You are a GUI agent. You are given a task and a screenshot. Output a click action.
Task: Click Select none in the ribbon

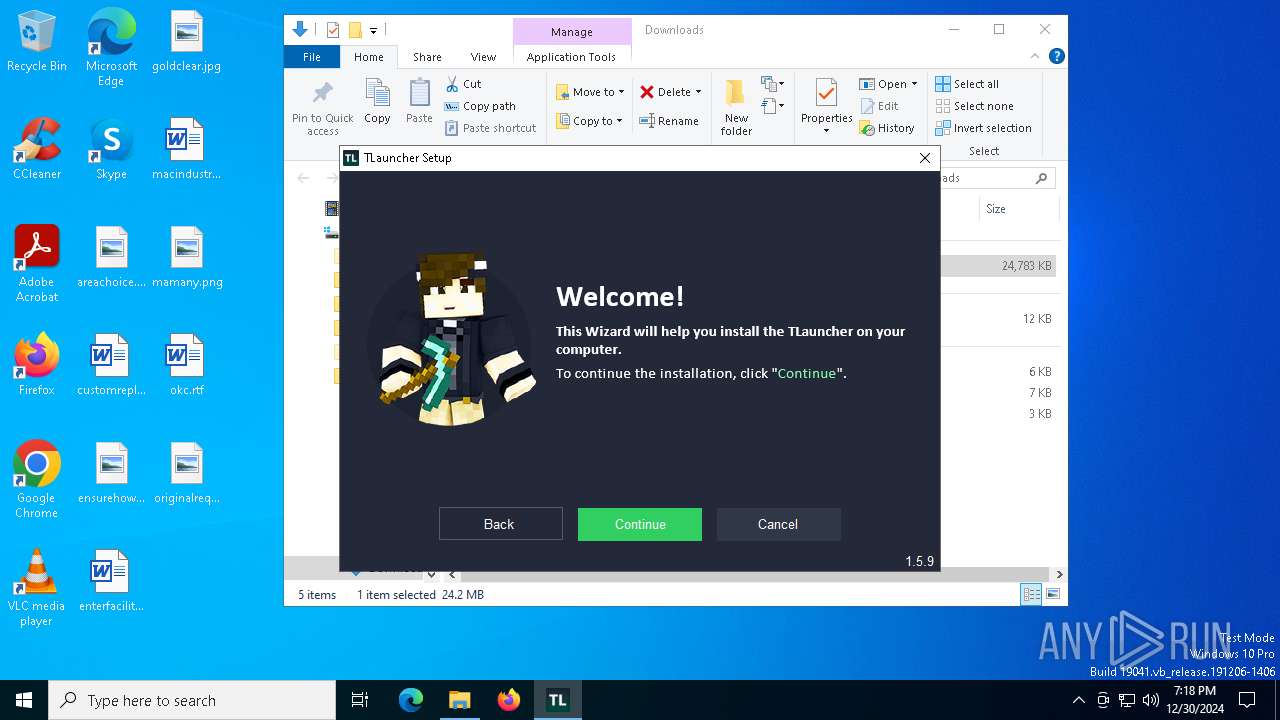coord(974,106)
